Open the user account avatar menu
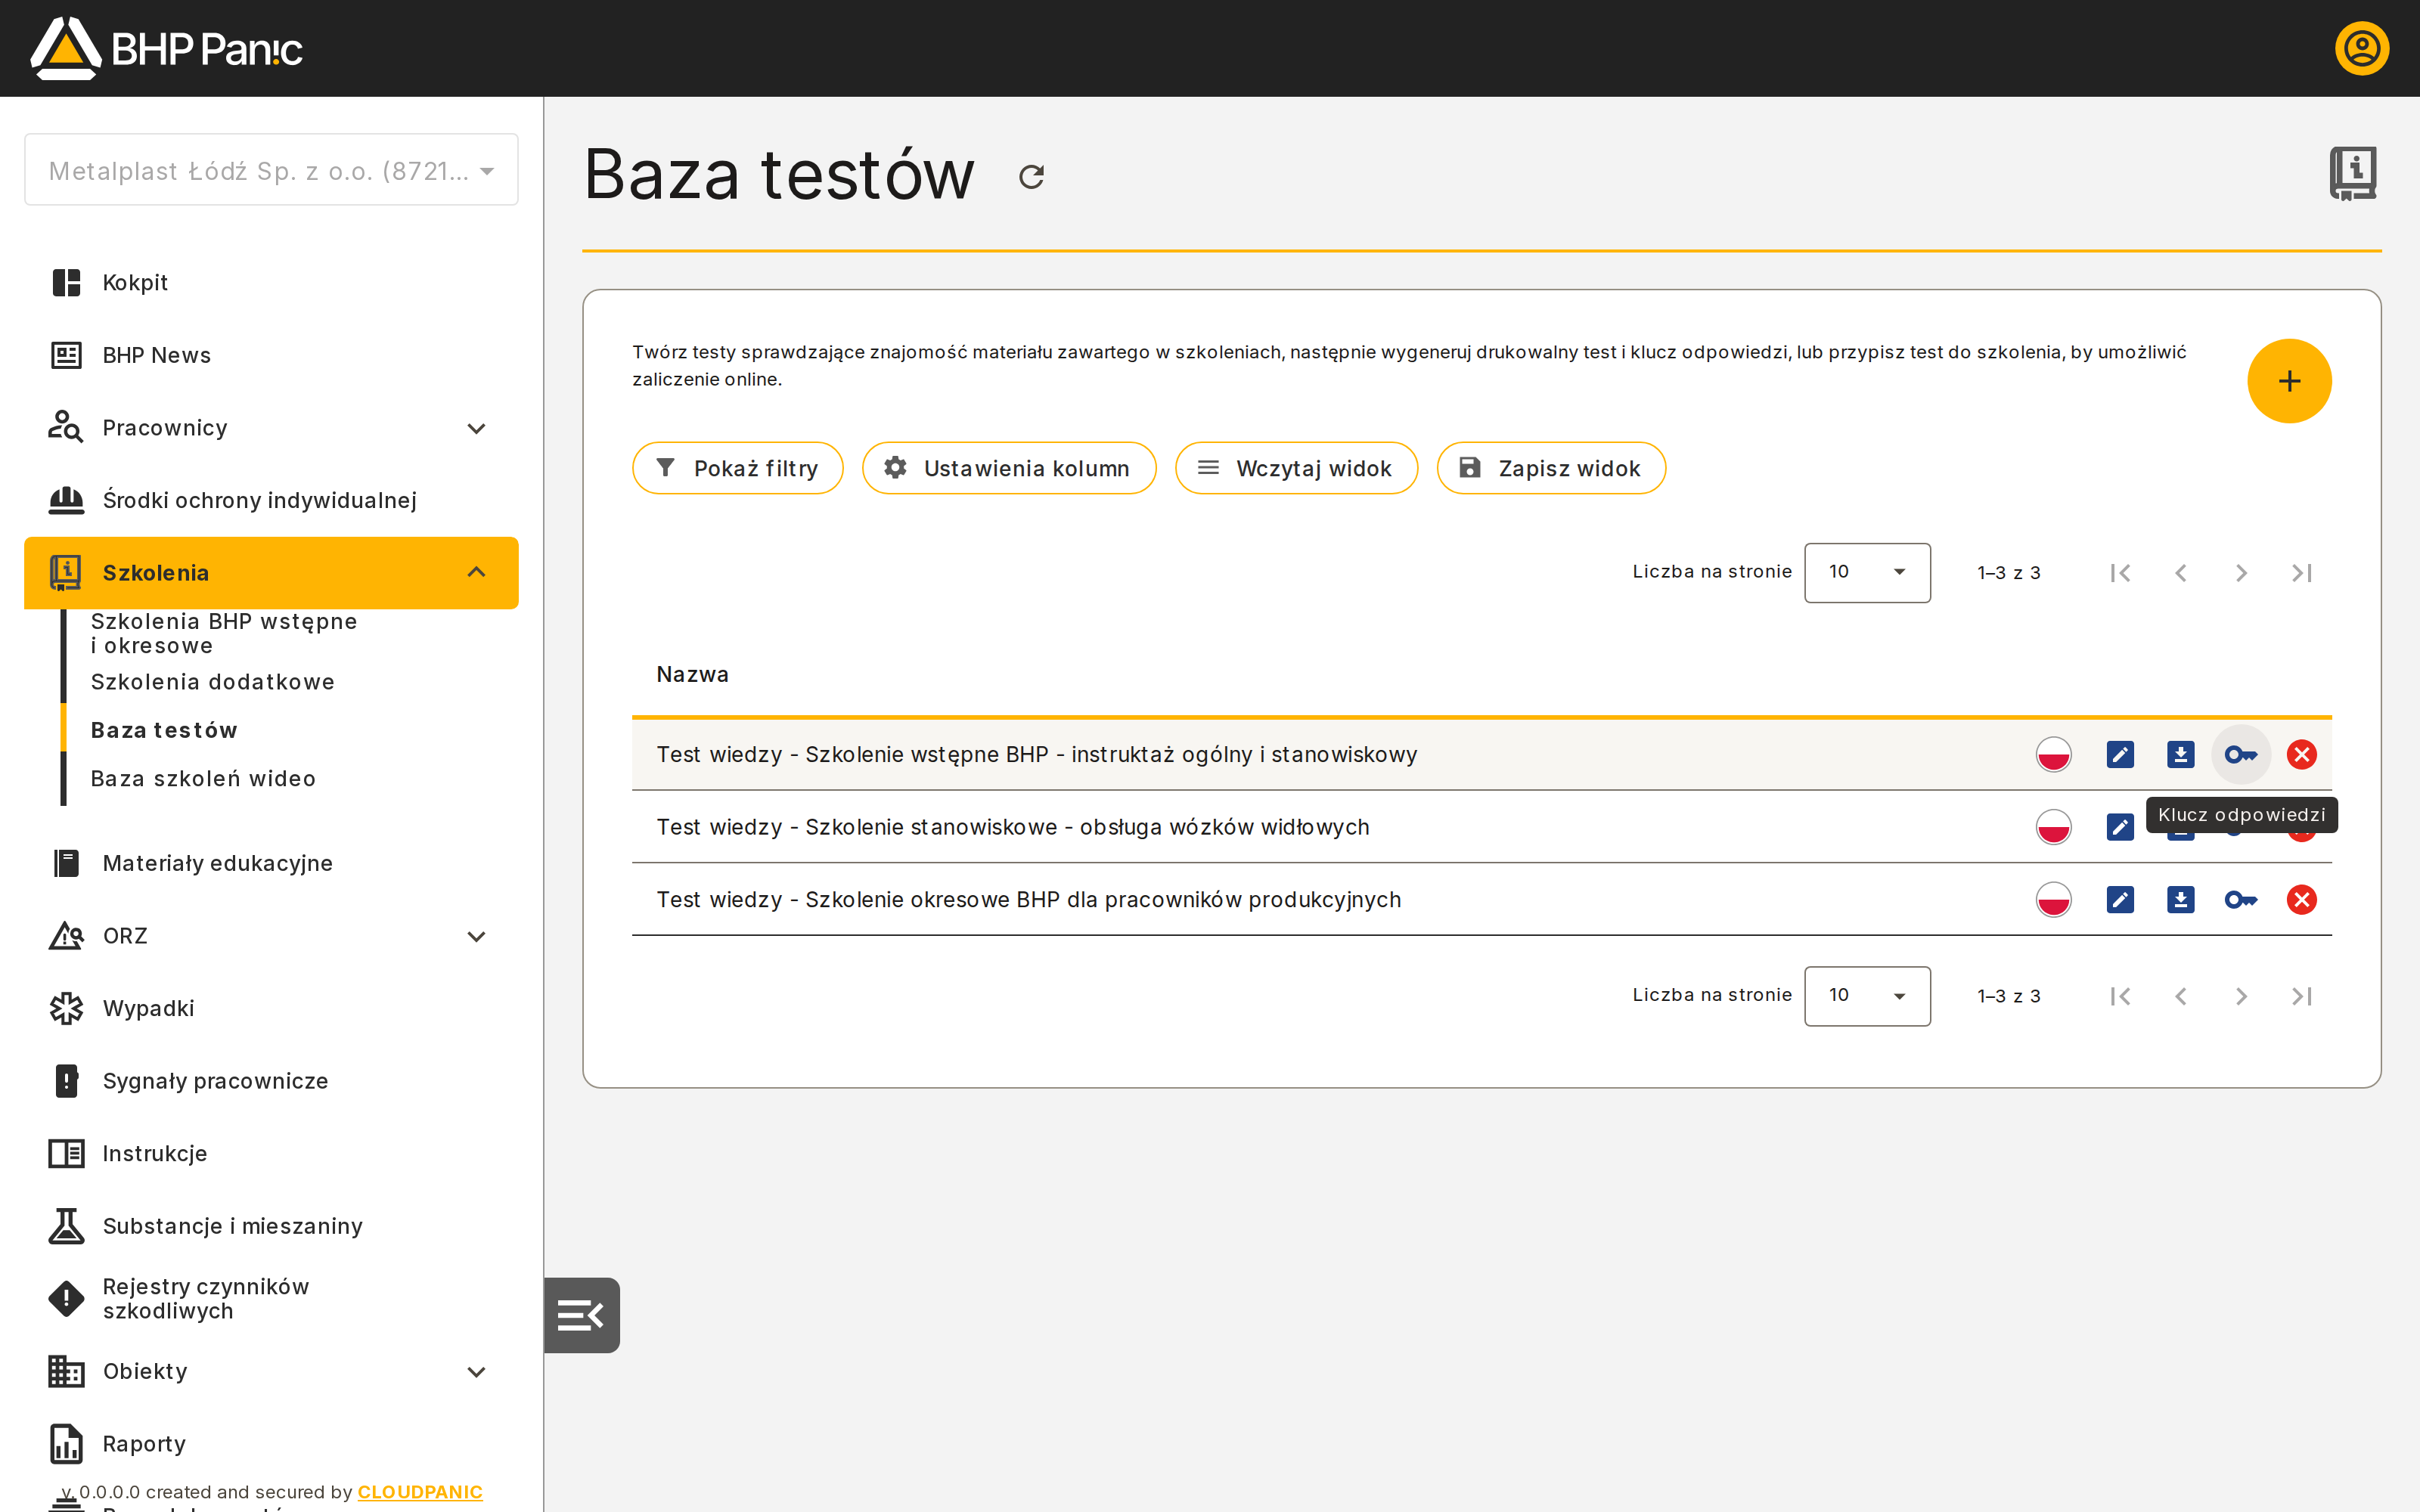The image size is (2420, 1512). 2362,48
